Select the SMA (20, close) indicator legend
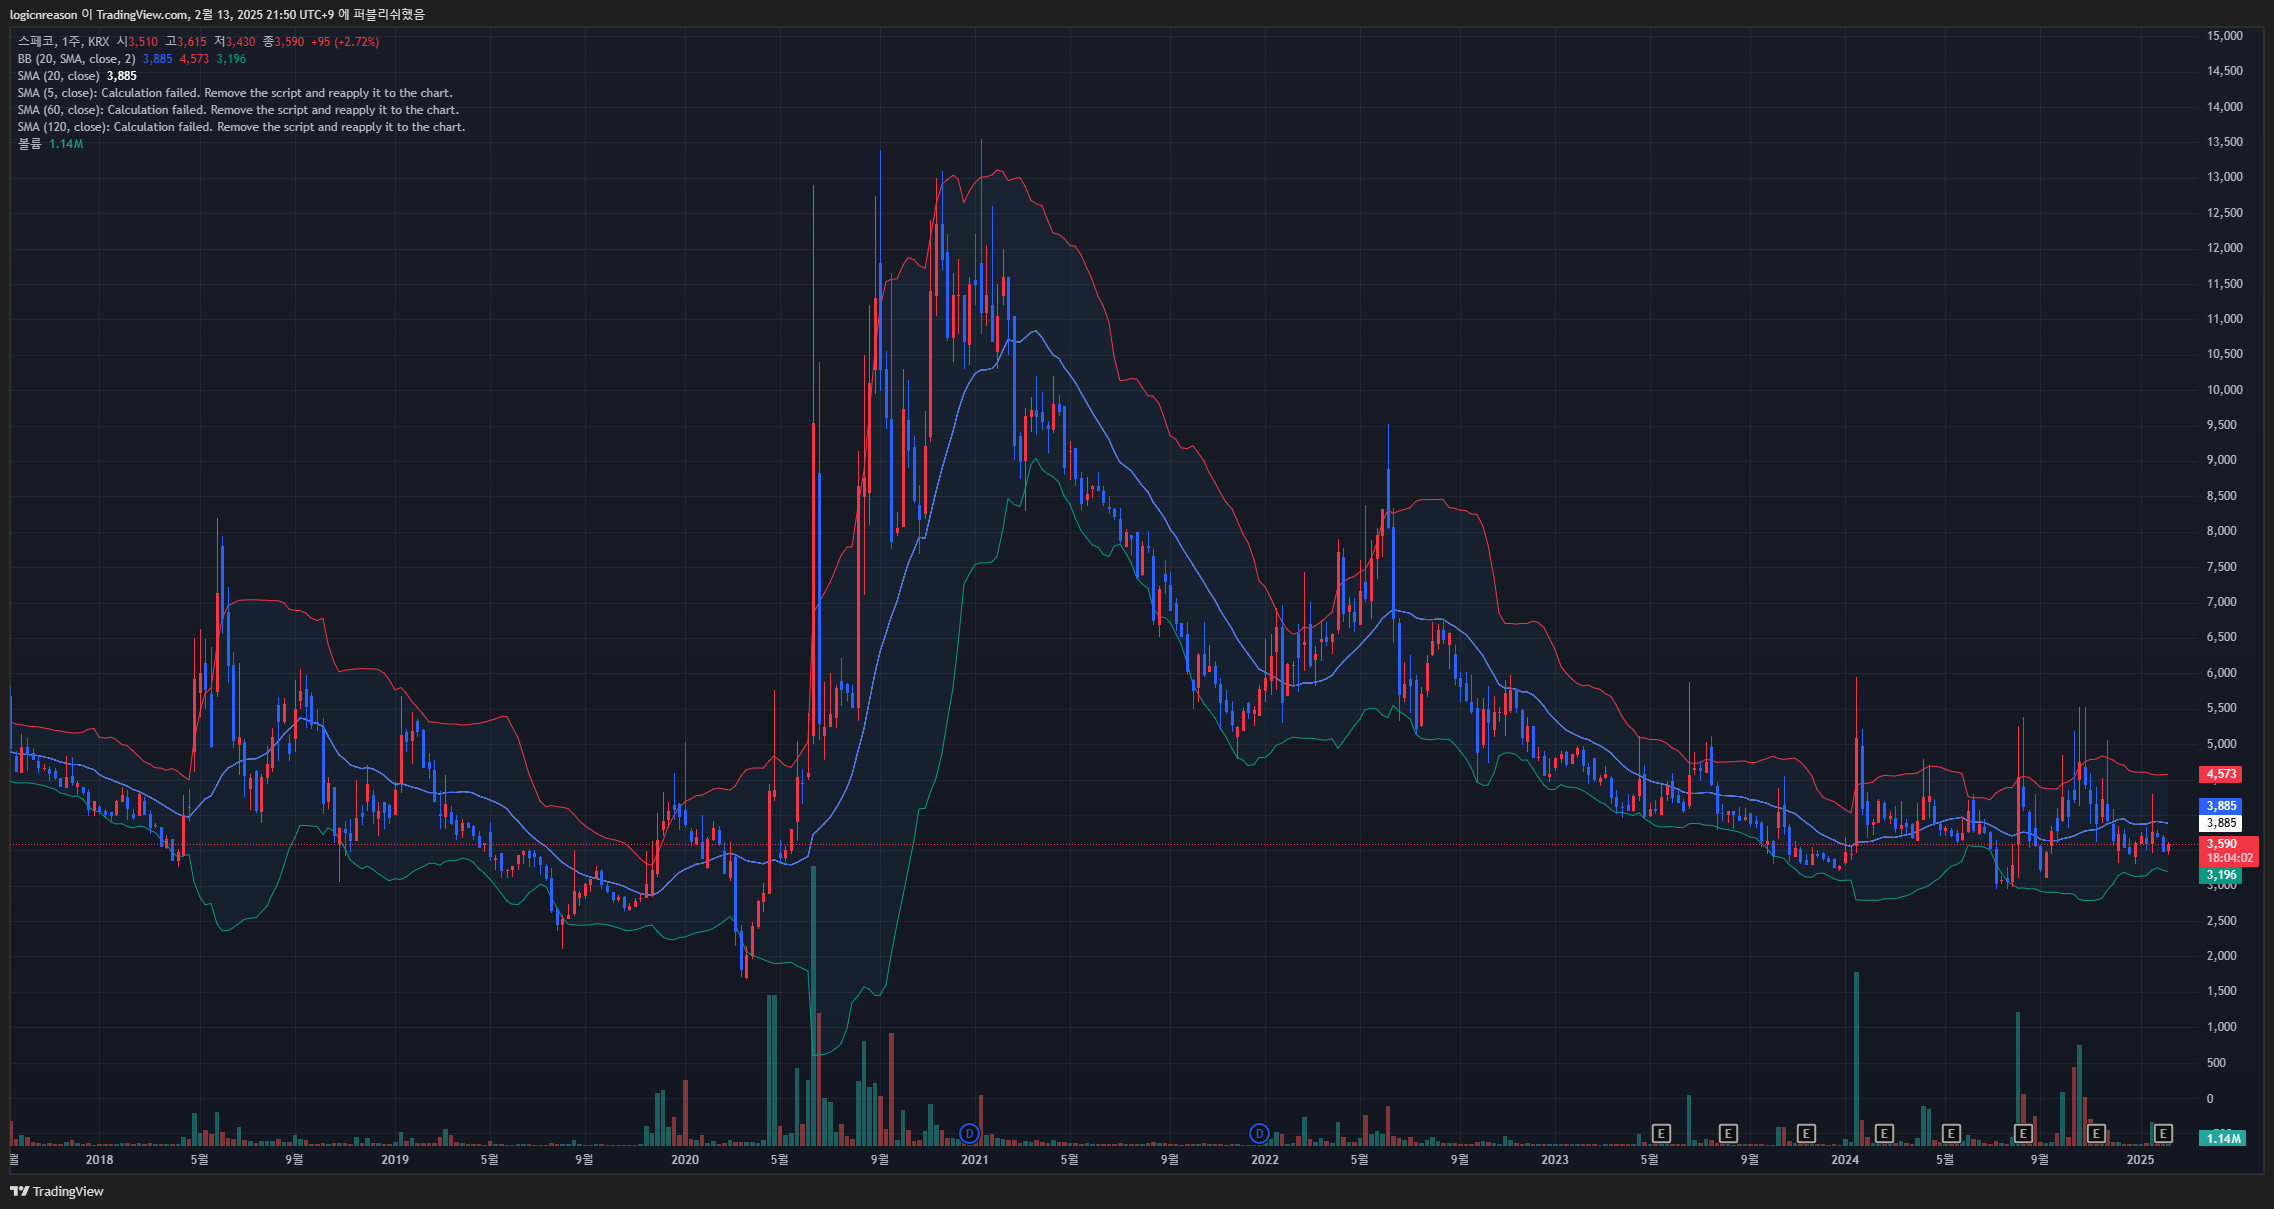This screenshot has height=1209, width=2274. click(58, 76)
